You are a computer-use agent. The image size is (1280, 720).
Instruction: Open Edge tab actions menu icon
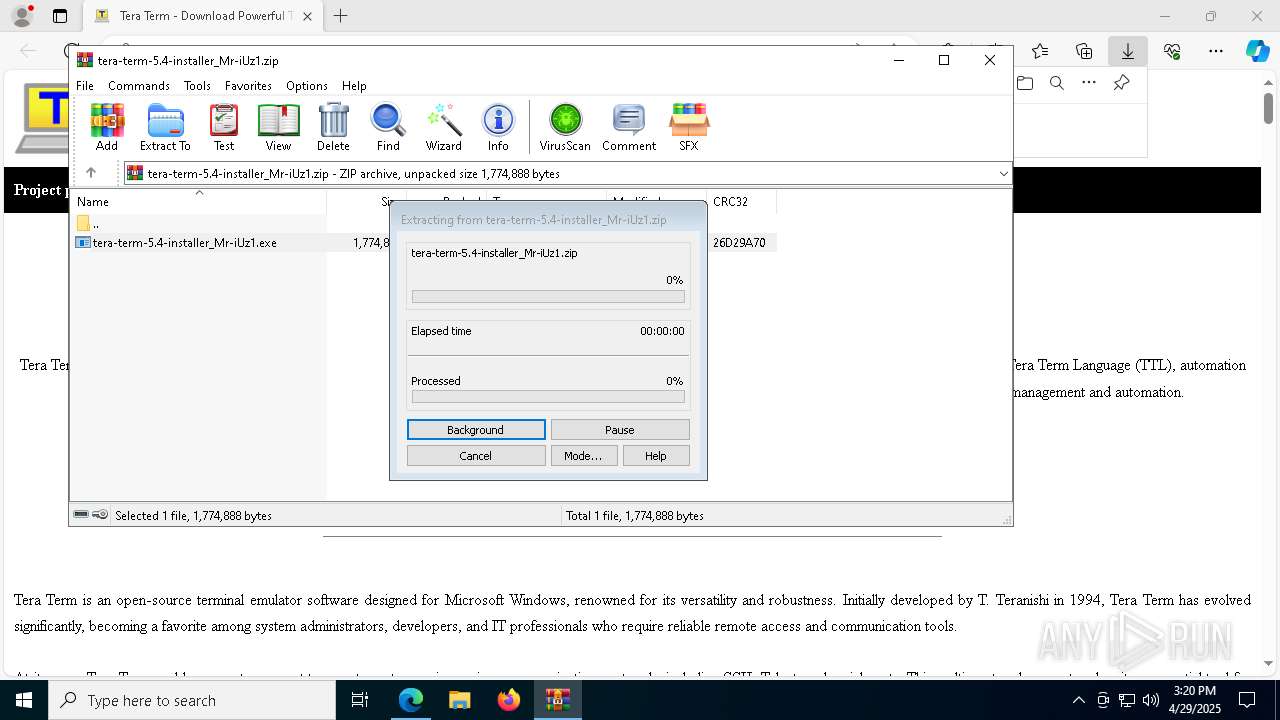[60, 16]
